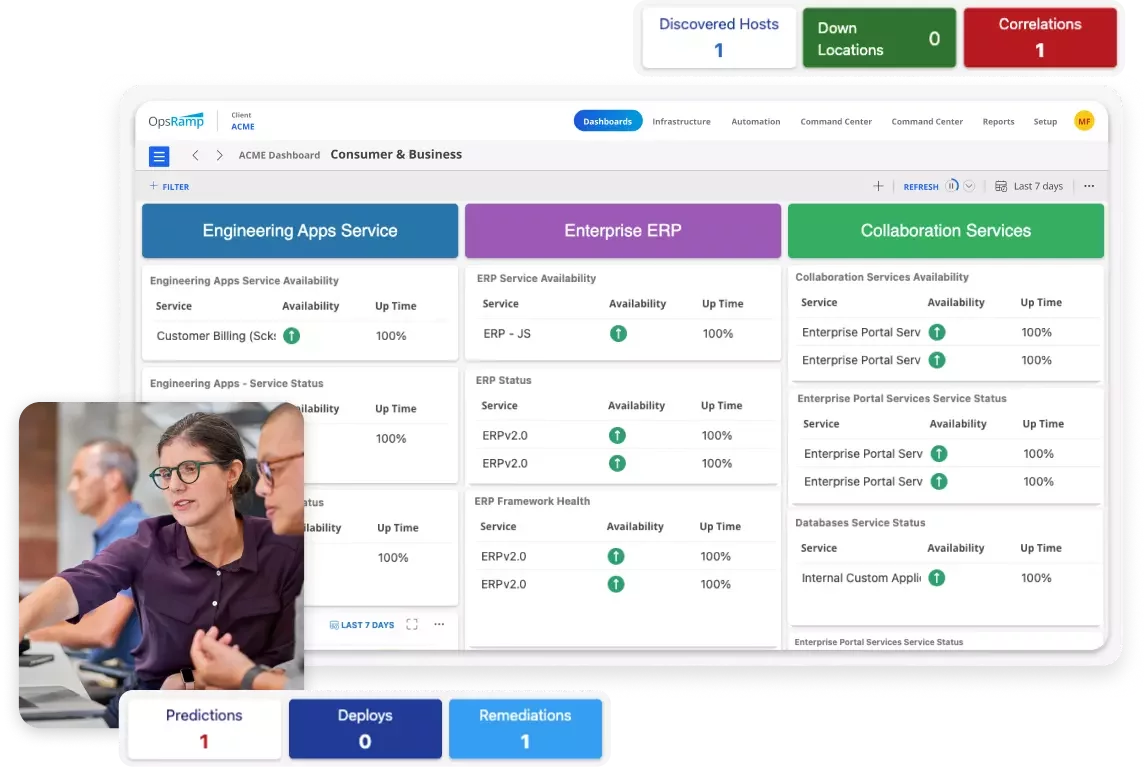Viewport: 1144px width, 767px height.
Task: Click the forward arrow navigation icon
Action: [220, 156]
